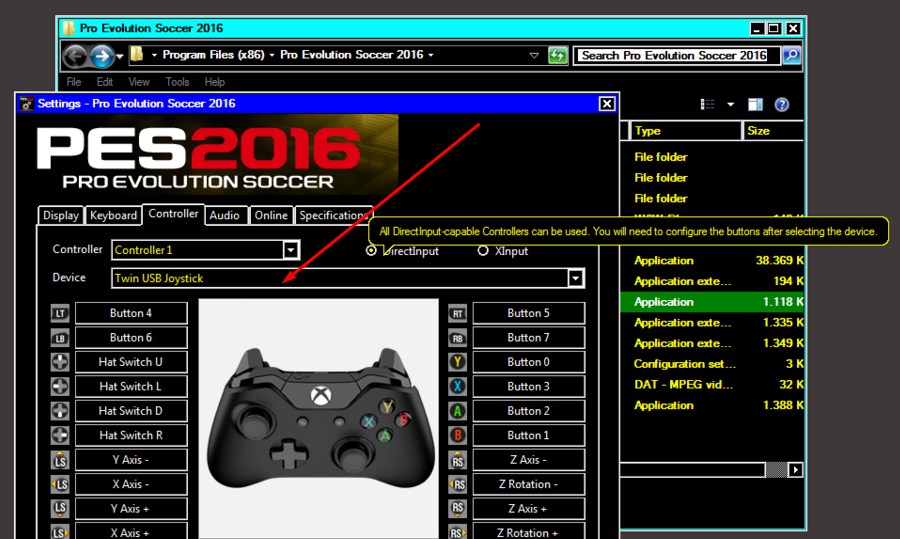Open the Specifications tab
Image resolution: width=900 pixels, height=539 pixels.
tap(333, 215)
